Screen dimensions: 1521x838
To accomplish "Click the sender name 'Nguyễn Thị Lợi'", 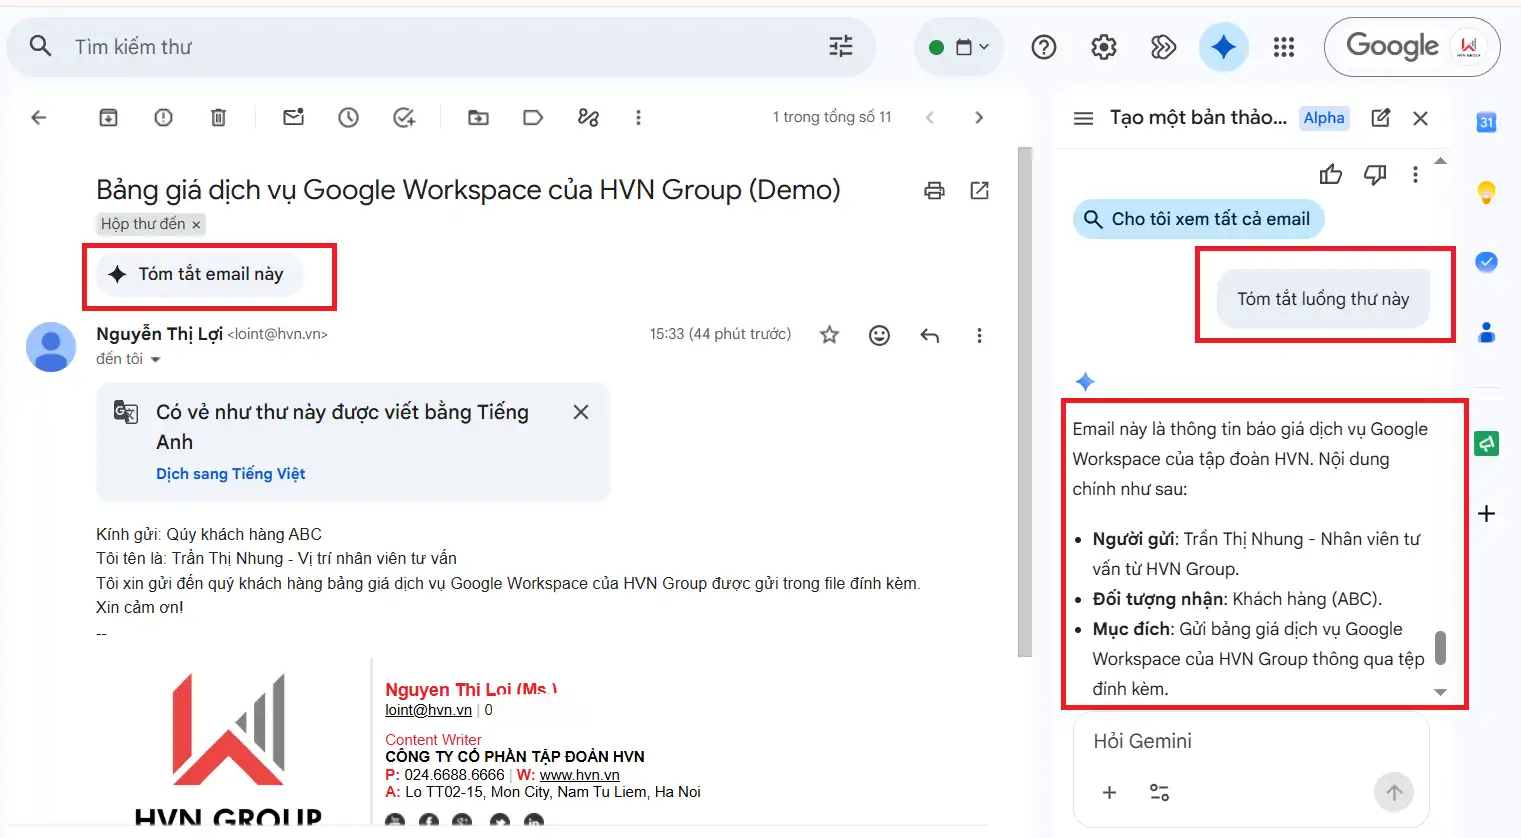I will click(159, 334).
